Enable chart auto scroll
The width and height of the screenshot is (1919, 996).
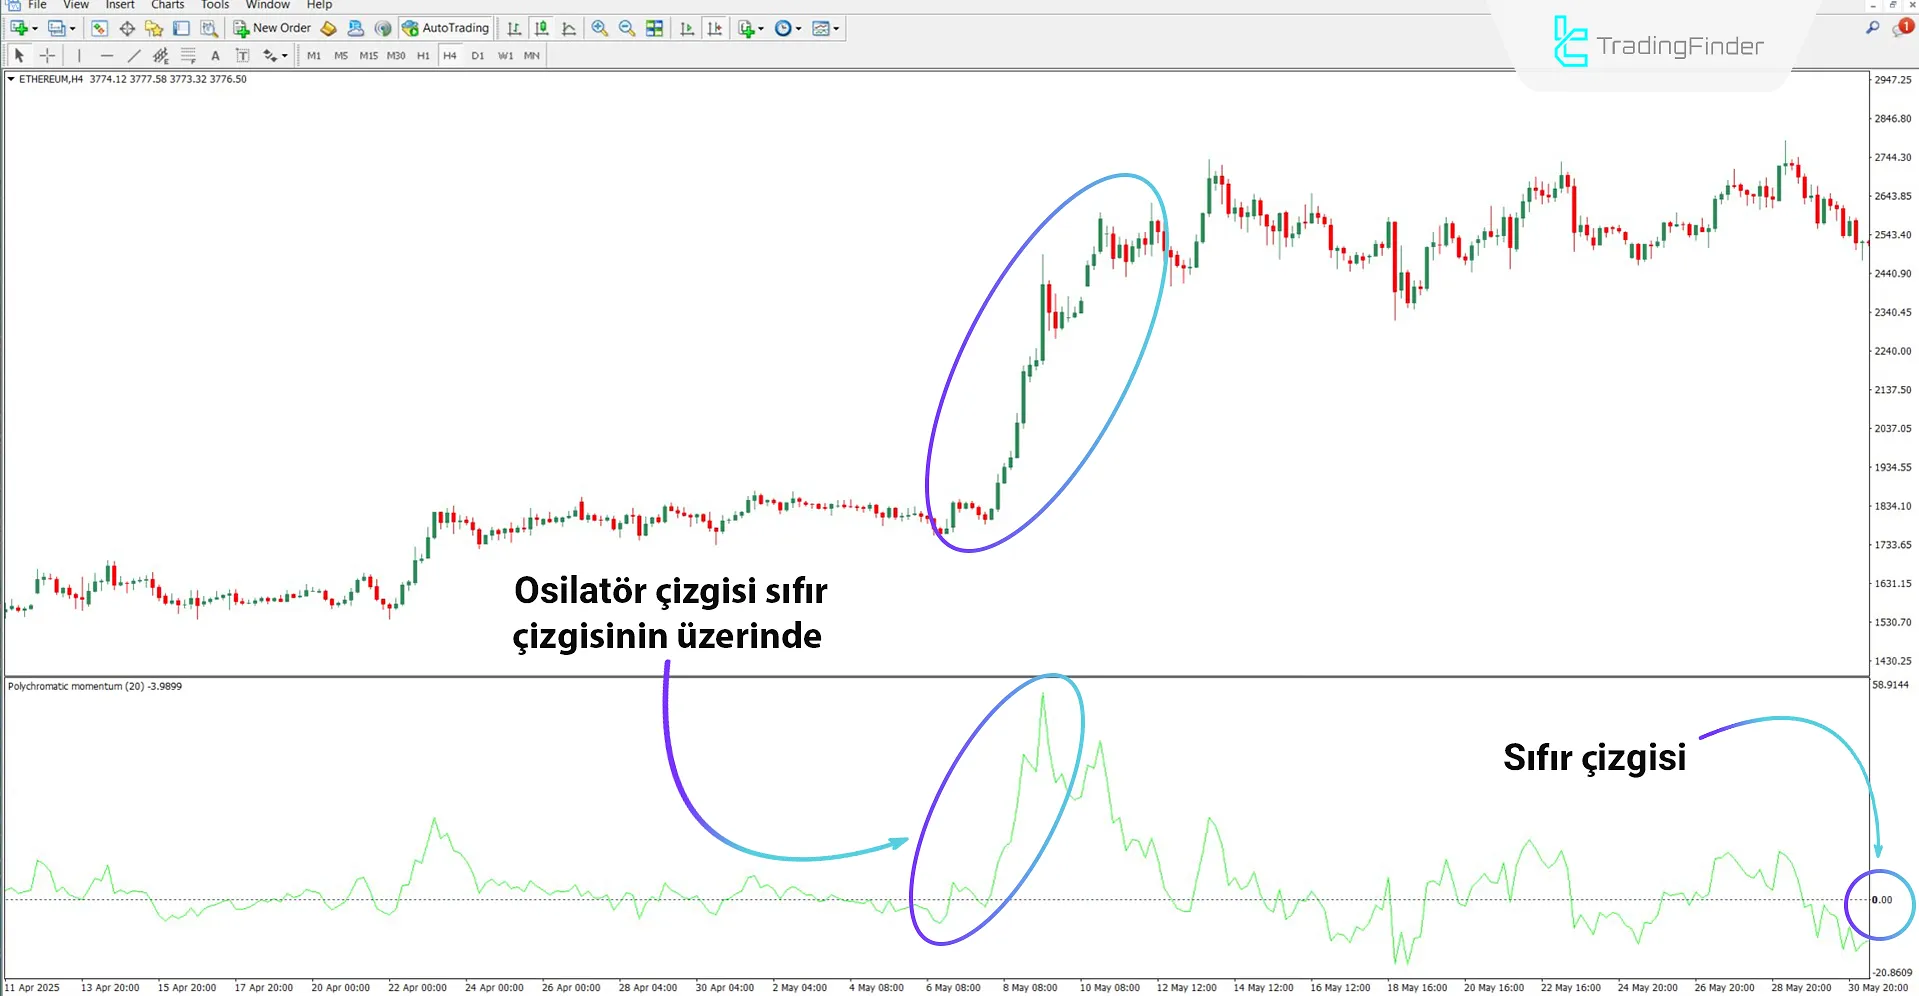(x=687, y=27)
